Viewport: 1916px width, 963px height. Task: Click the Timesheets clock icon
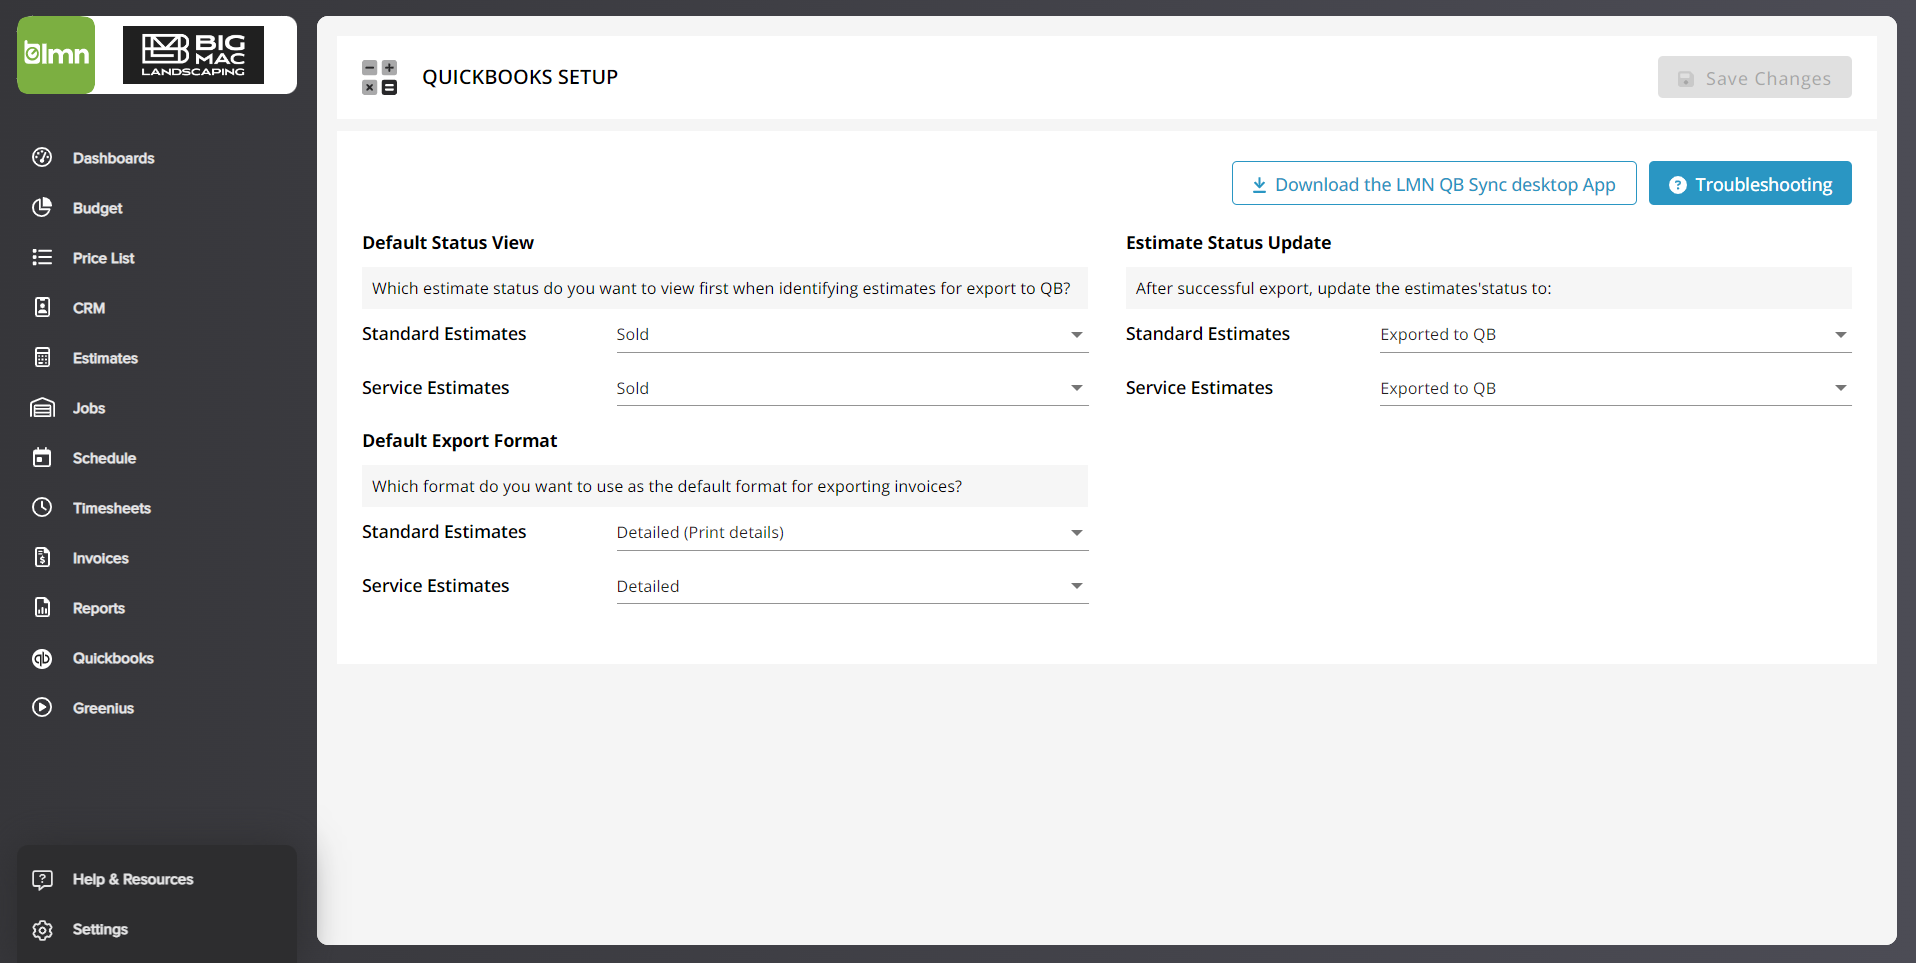(x=42, y=507)
